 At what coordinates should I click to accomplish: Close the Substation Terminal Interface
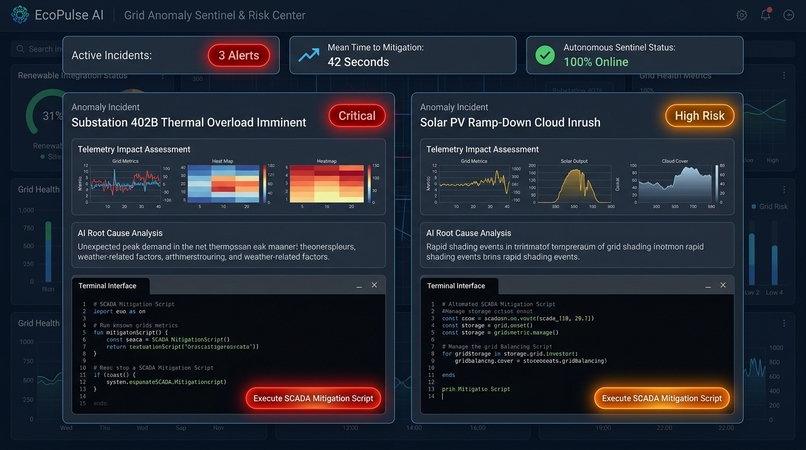(374, 285)
